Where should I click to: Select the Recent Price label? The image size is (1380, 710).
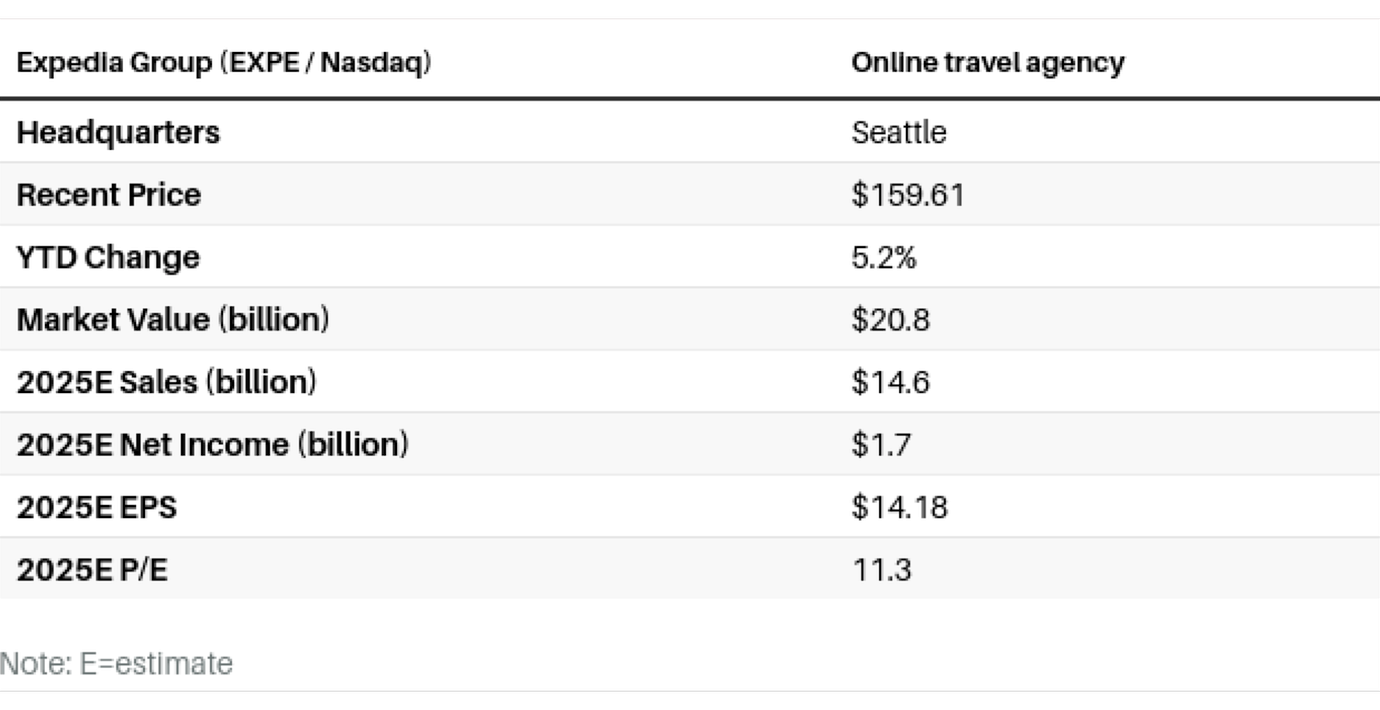point(108,194)
